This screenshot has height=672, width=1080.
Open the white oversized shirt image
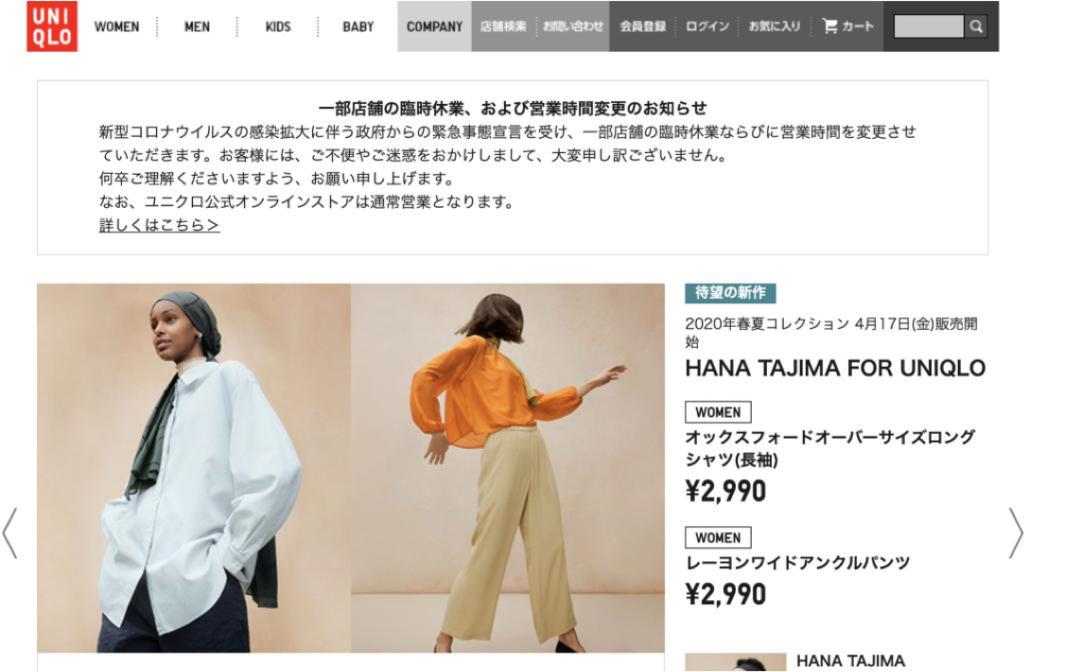tap(194, 468)
